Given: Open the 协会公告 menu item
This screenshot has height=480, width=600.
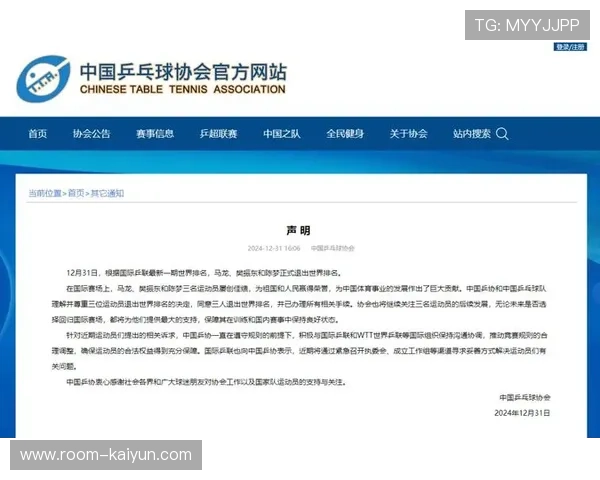Looking at the screenshot, I should pyautogui.click(x=91, y=134).
